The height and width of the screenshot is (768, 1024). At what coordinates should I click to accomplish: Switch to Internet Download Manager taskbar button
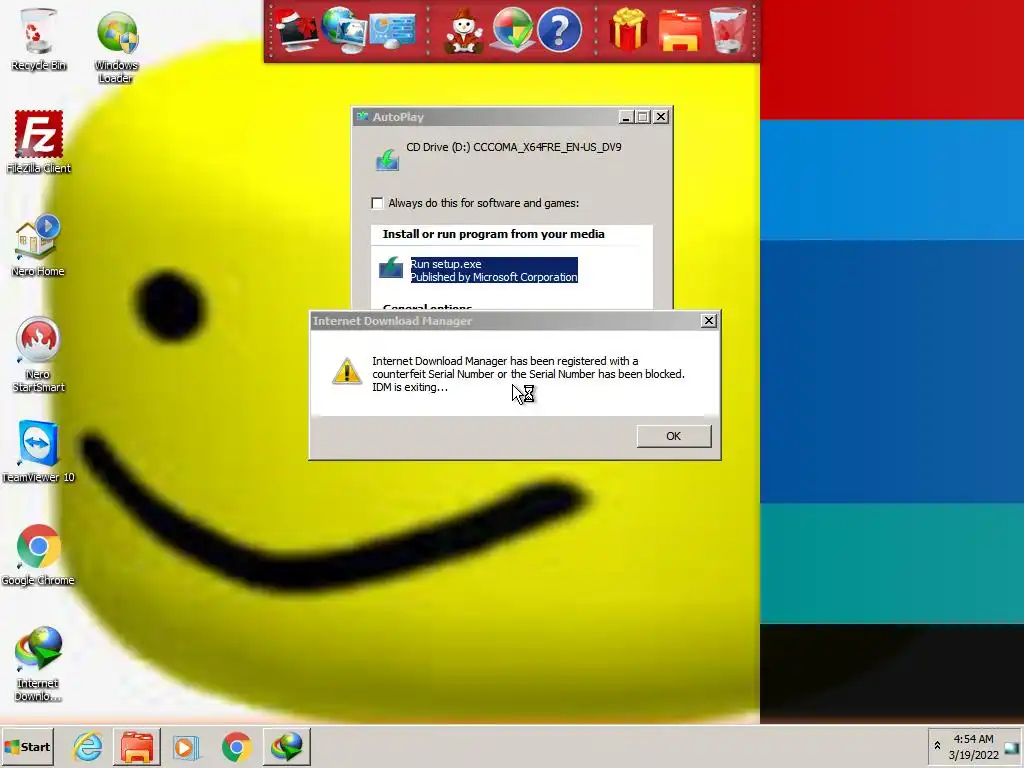pos(287,746)
